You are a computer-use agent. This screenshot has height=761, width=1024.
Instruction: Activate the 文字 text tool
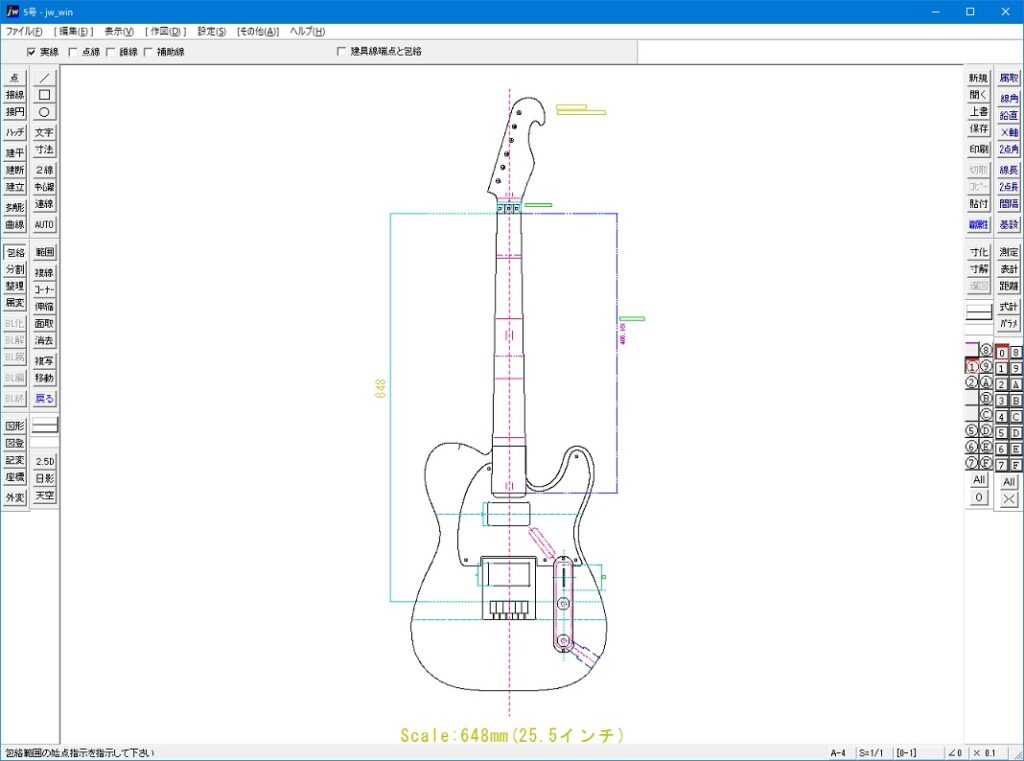pyautogui.click(x=44, y=132)
